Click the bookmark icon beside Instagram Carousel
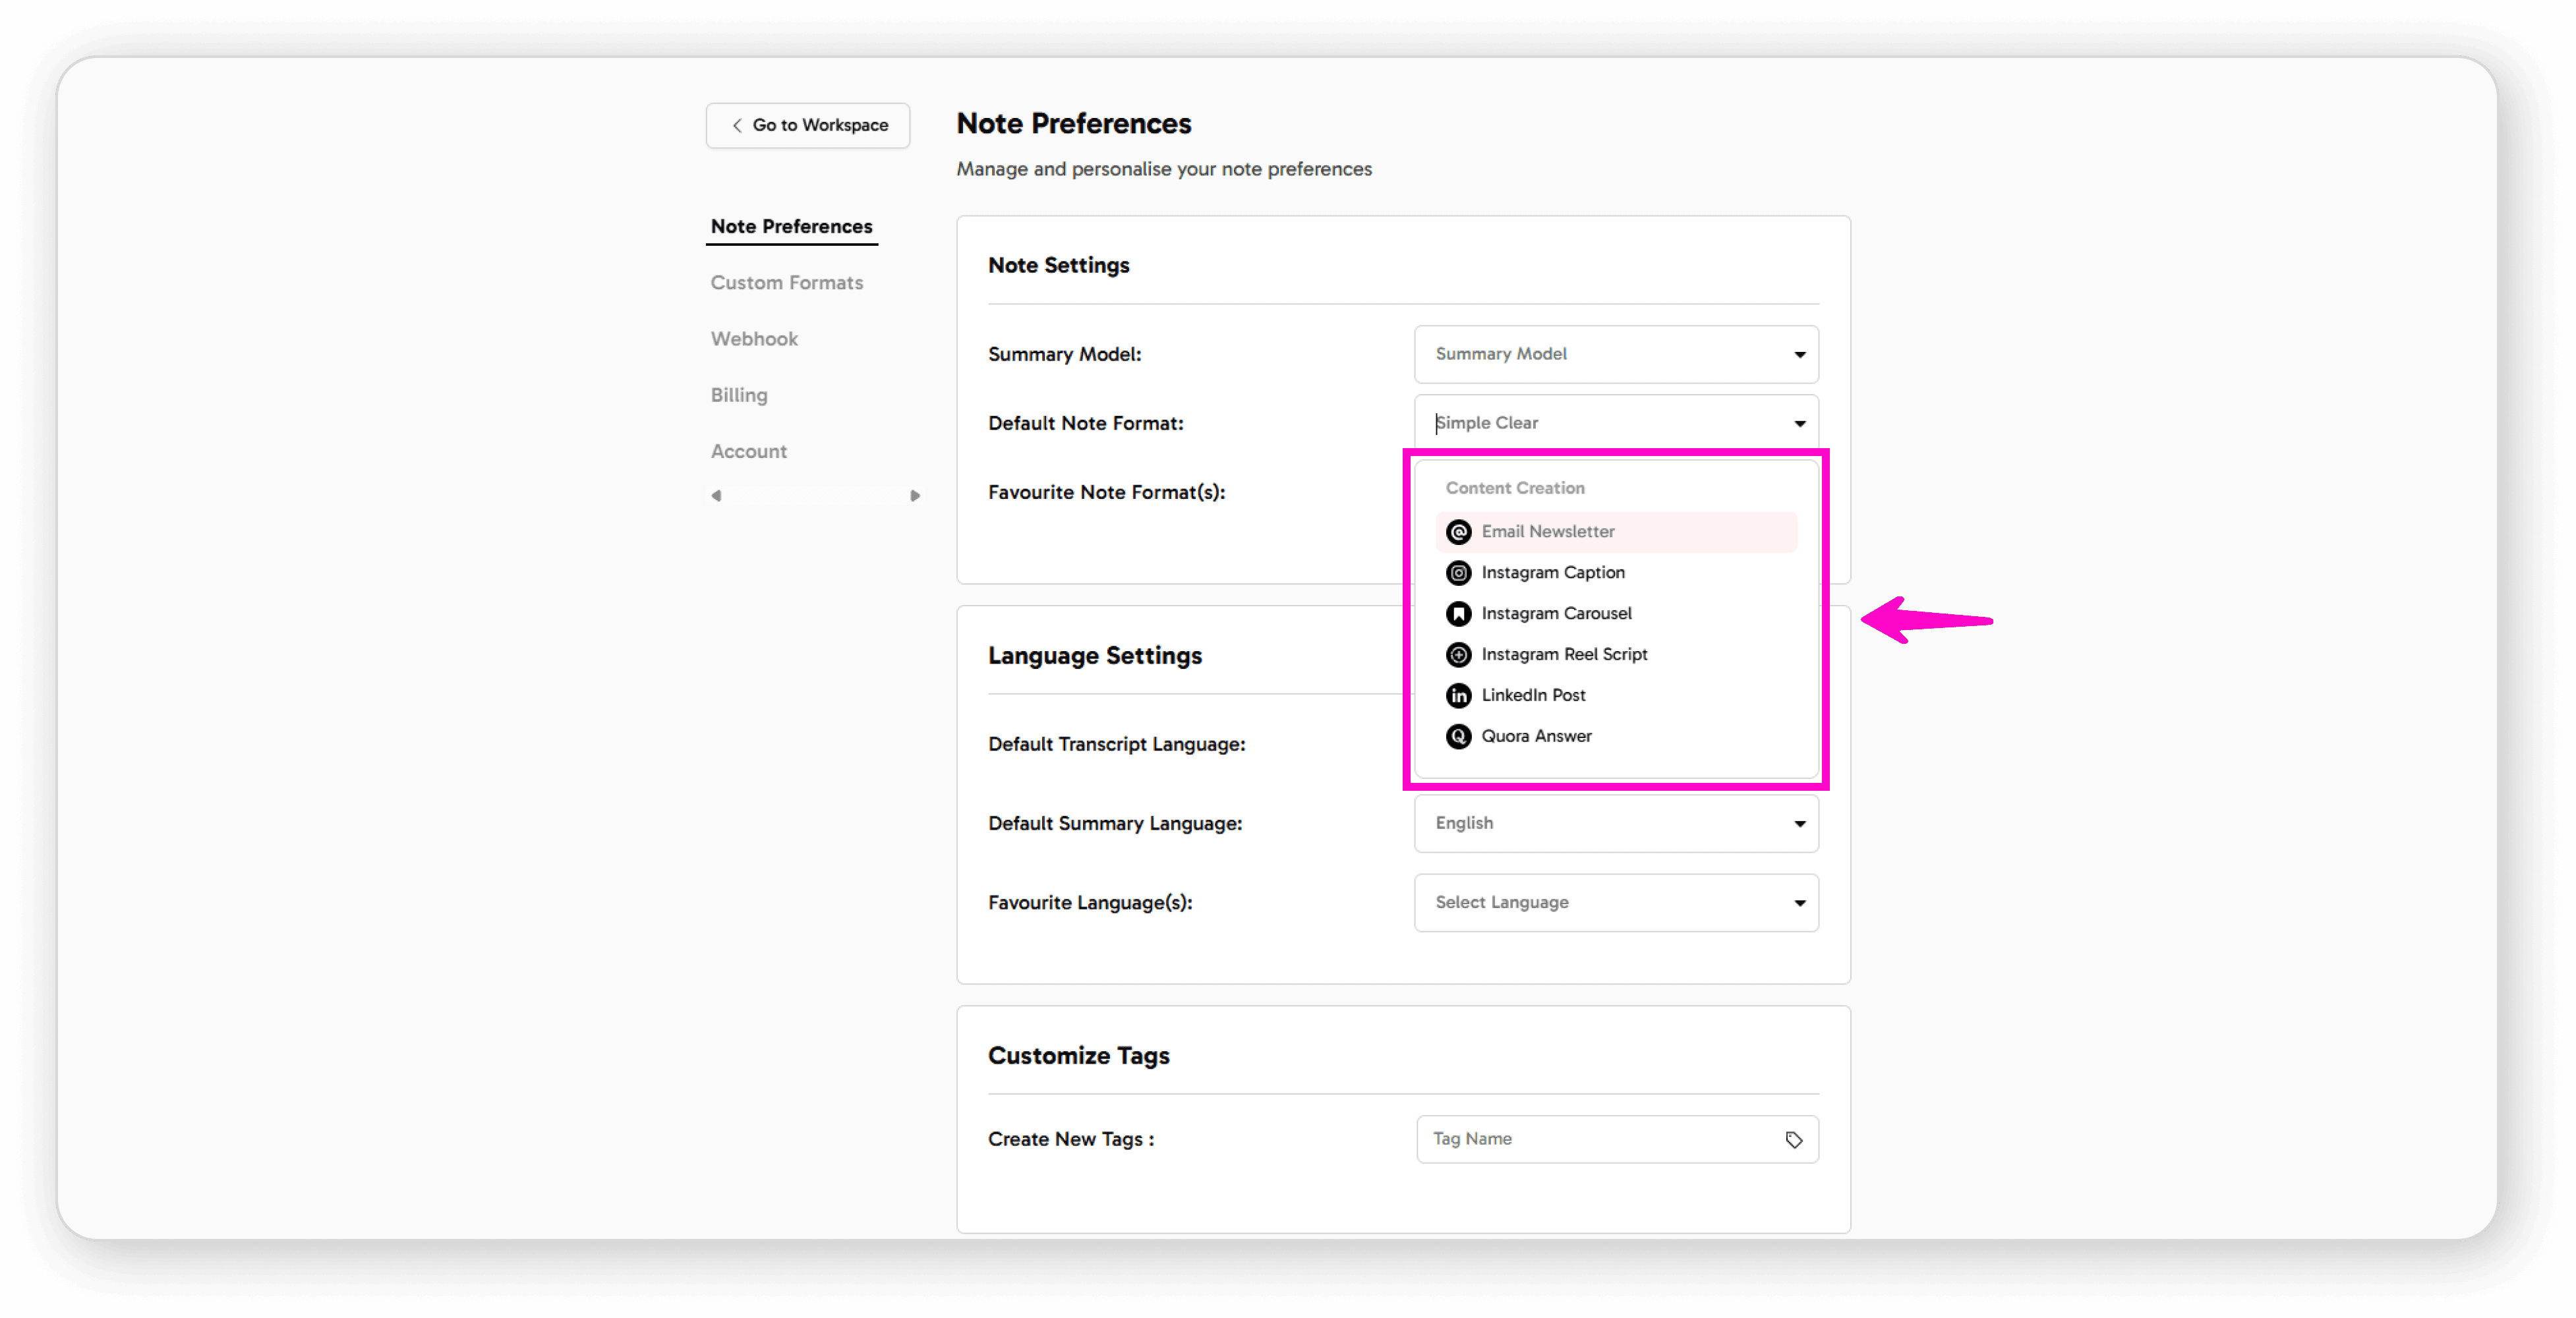 point(1458,613)
